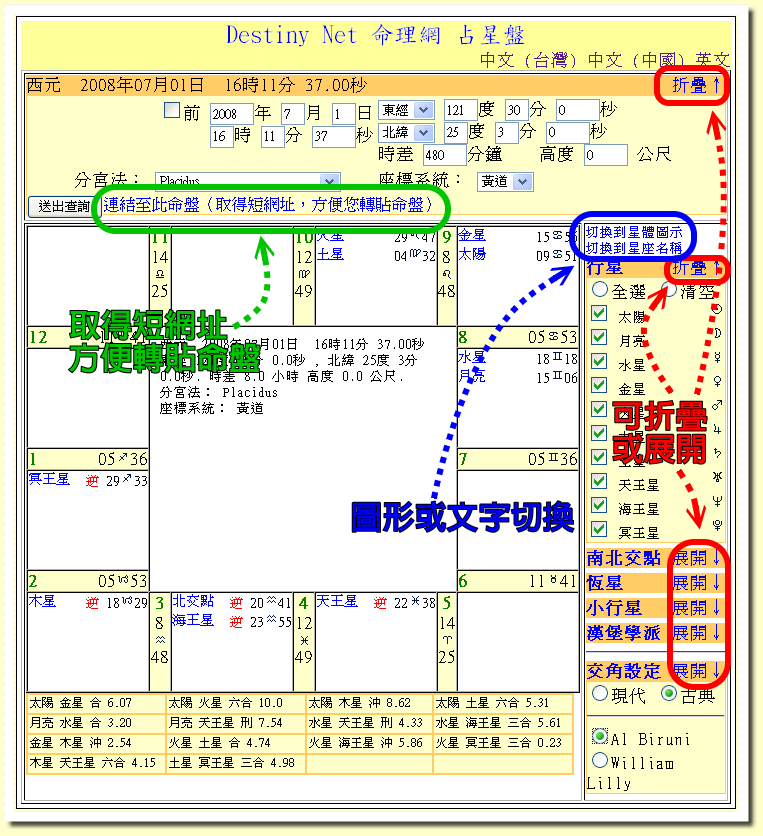Click aspect cell 木星 天王星 六合 4.15
The height and width of the screenshot is (836, 763).
[97, 763]
